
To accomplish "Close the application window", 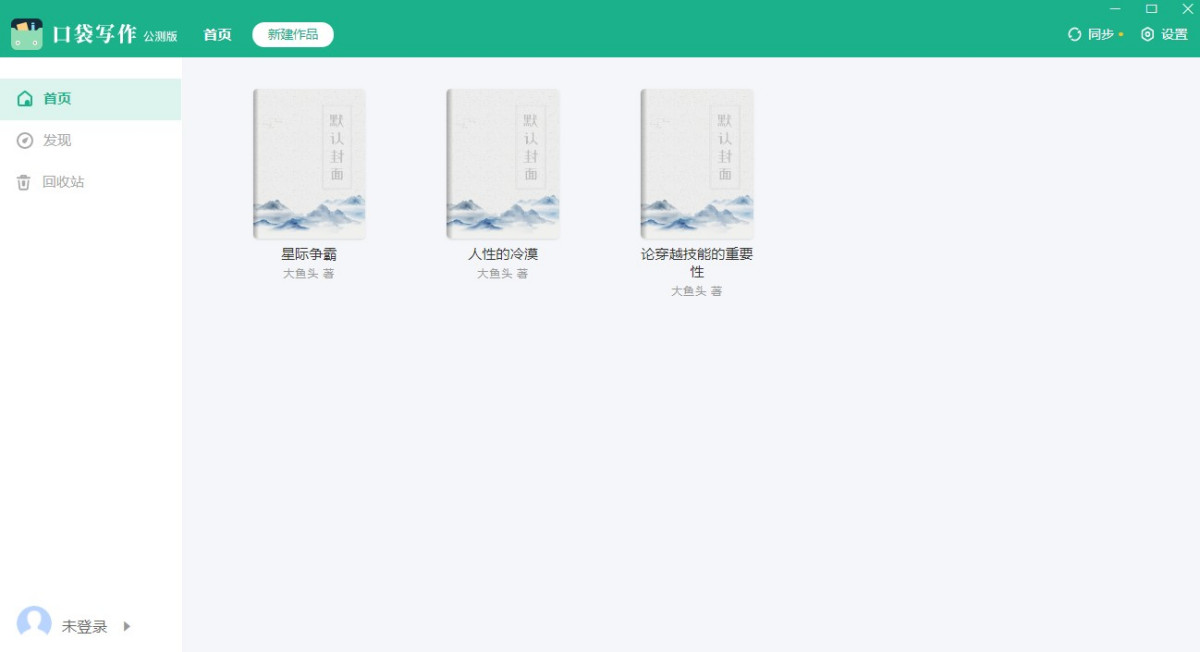I will tap(1187, 9).
